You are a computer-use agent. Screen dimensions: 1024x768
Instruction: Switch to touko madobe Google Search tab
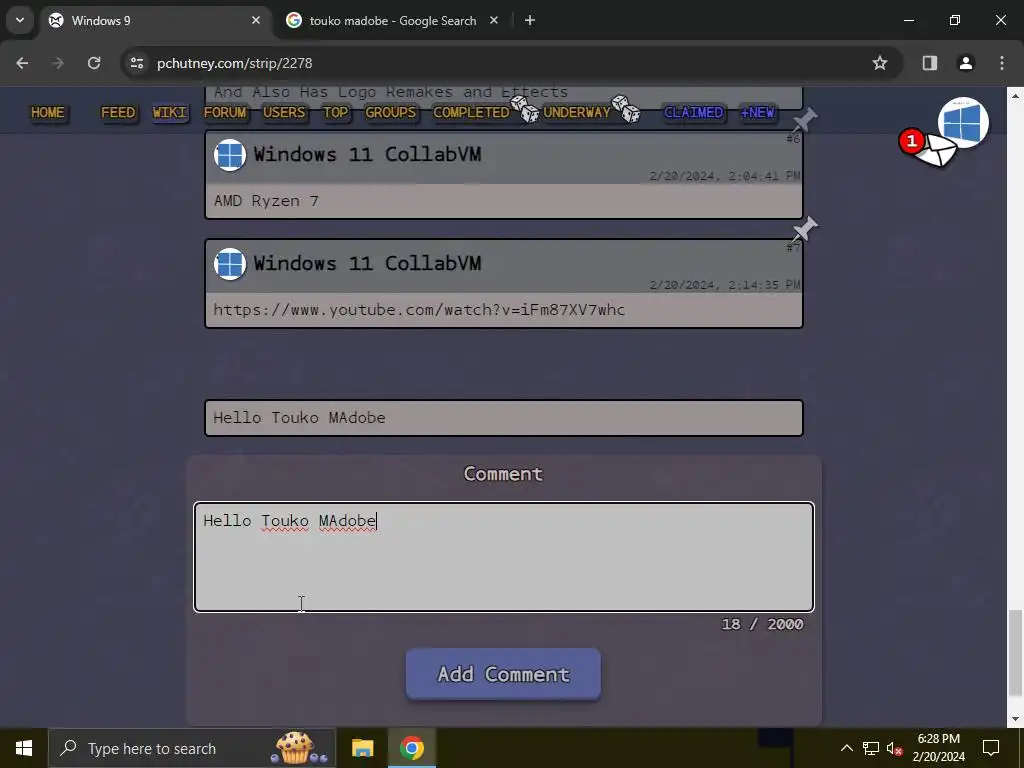pos(392,20)
